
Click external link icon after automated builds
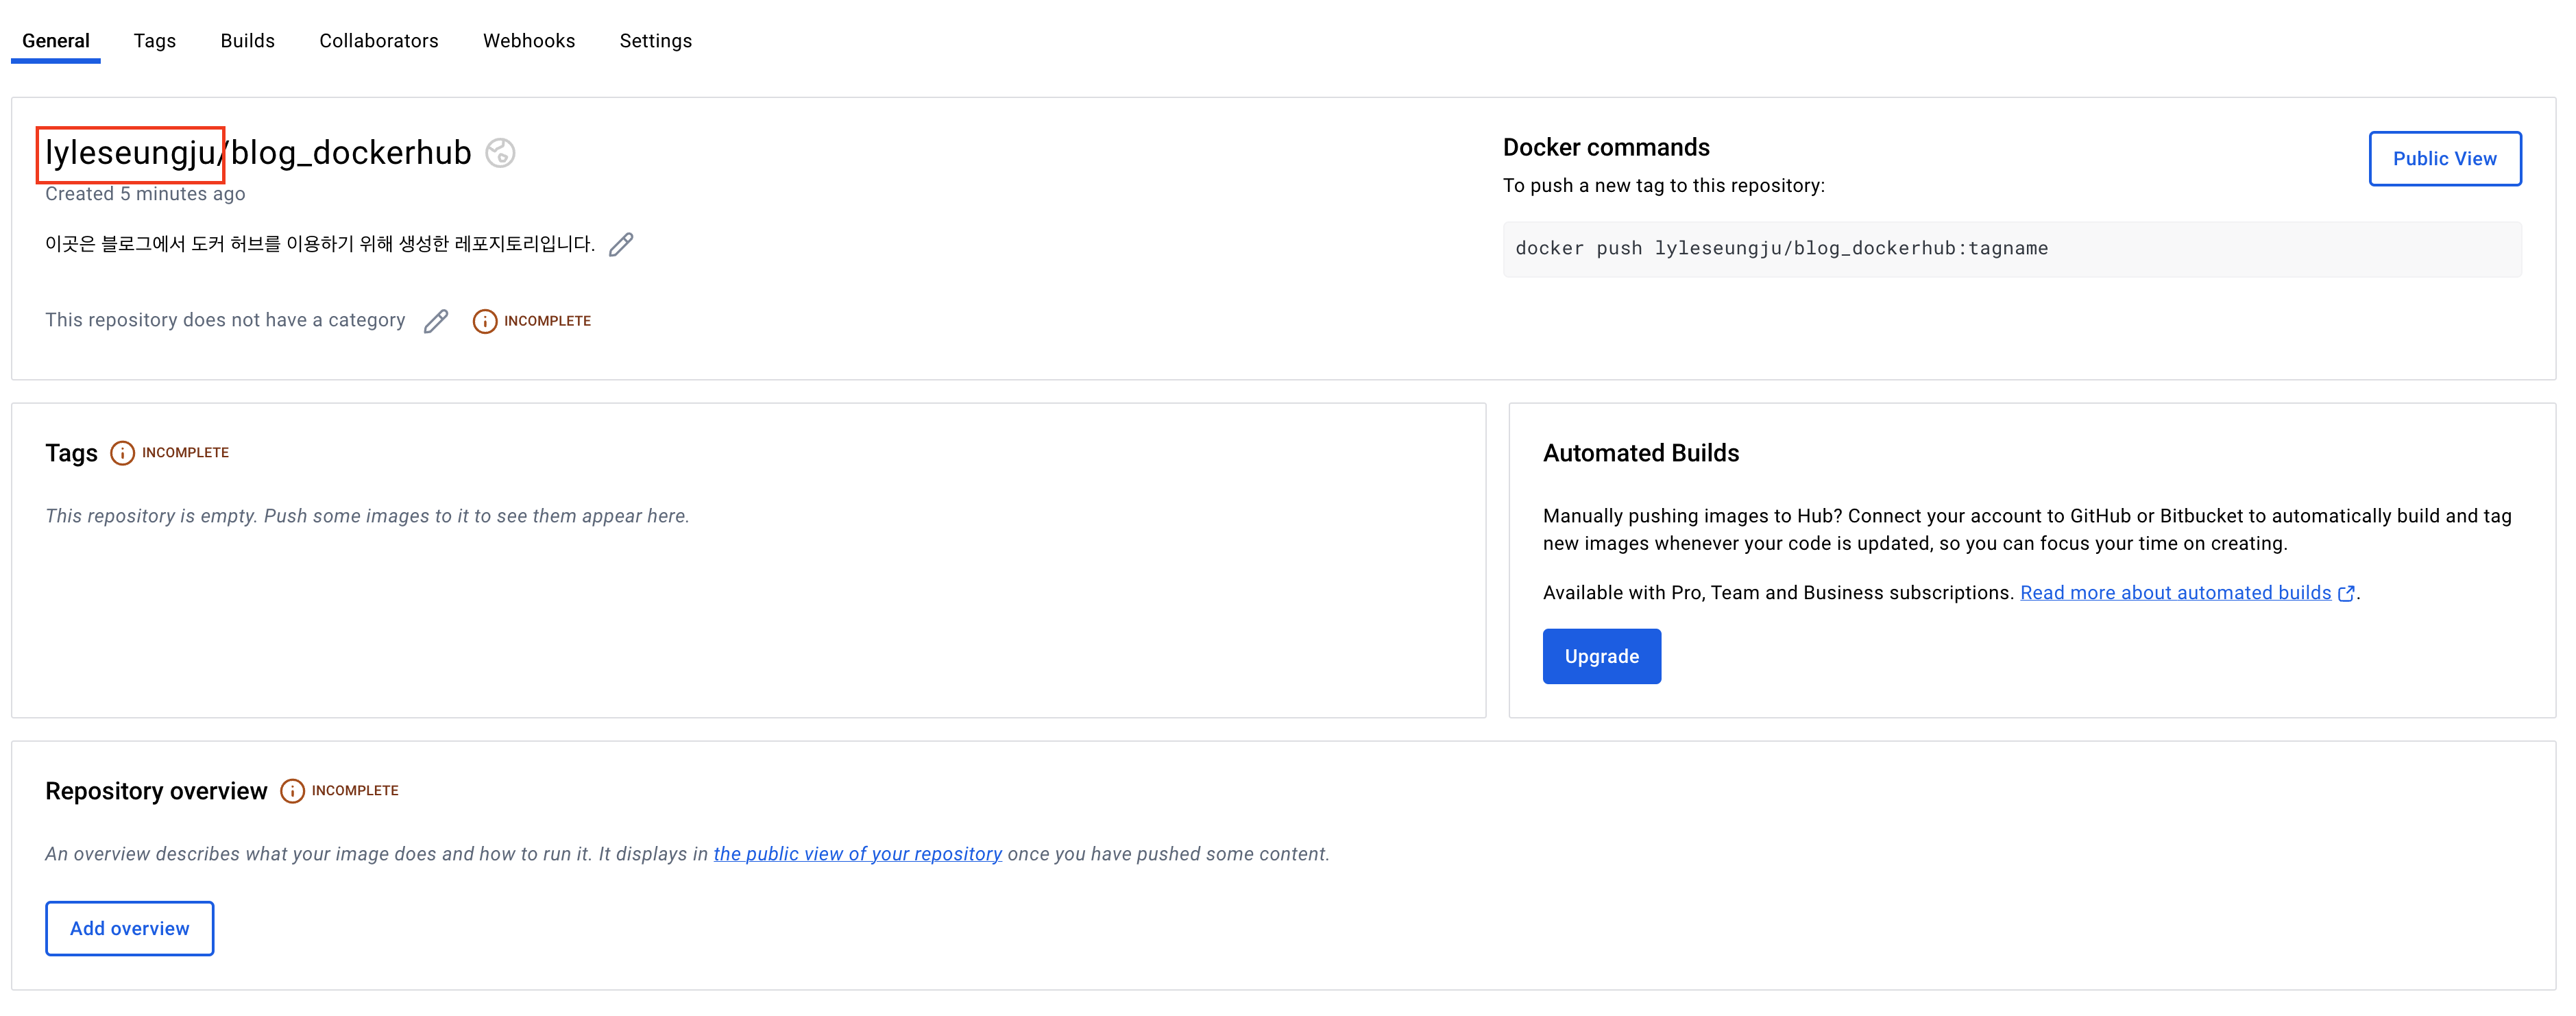(2345, 594)
